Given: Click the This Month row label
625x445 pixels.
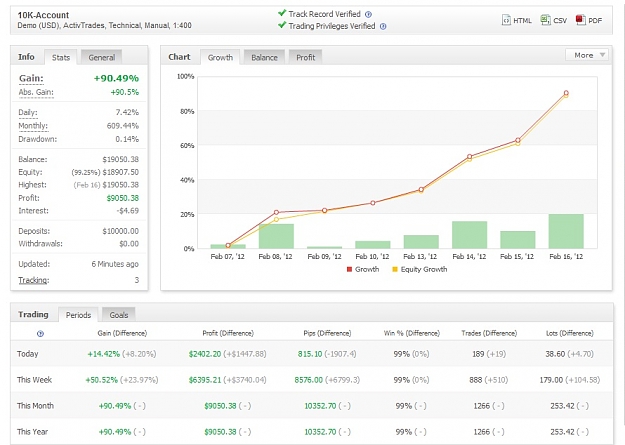Looking at the screenshot, I should pyautogui.click(x=35, y=406).
